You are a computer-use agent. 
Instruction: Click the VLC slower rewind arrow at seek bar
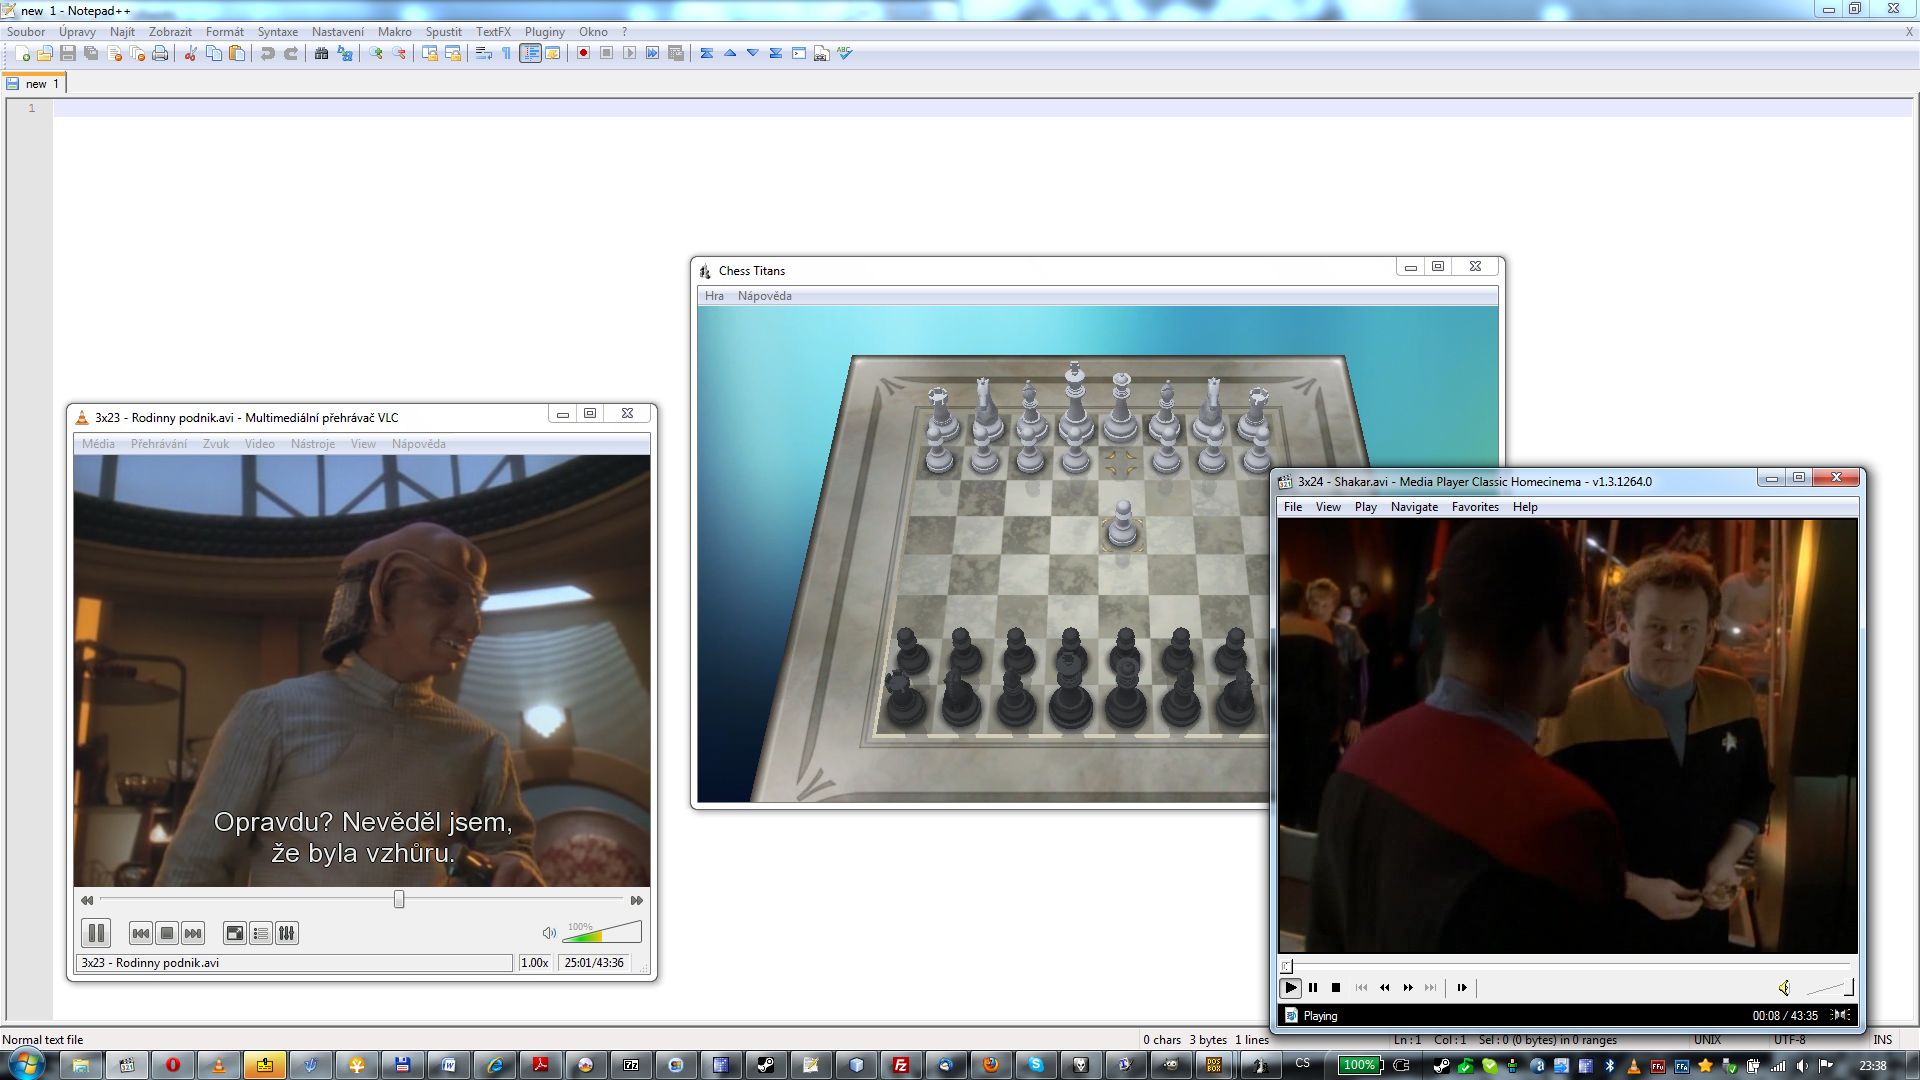click(87, 900)
